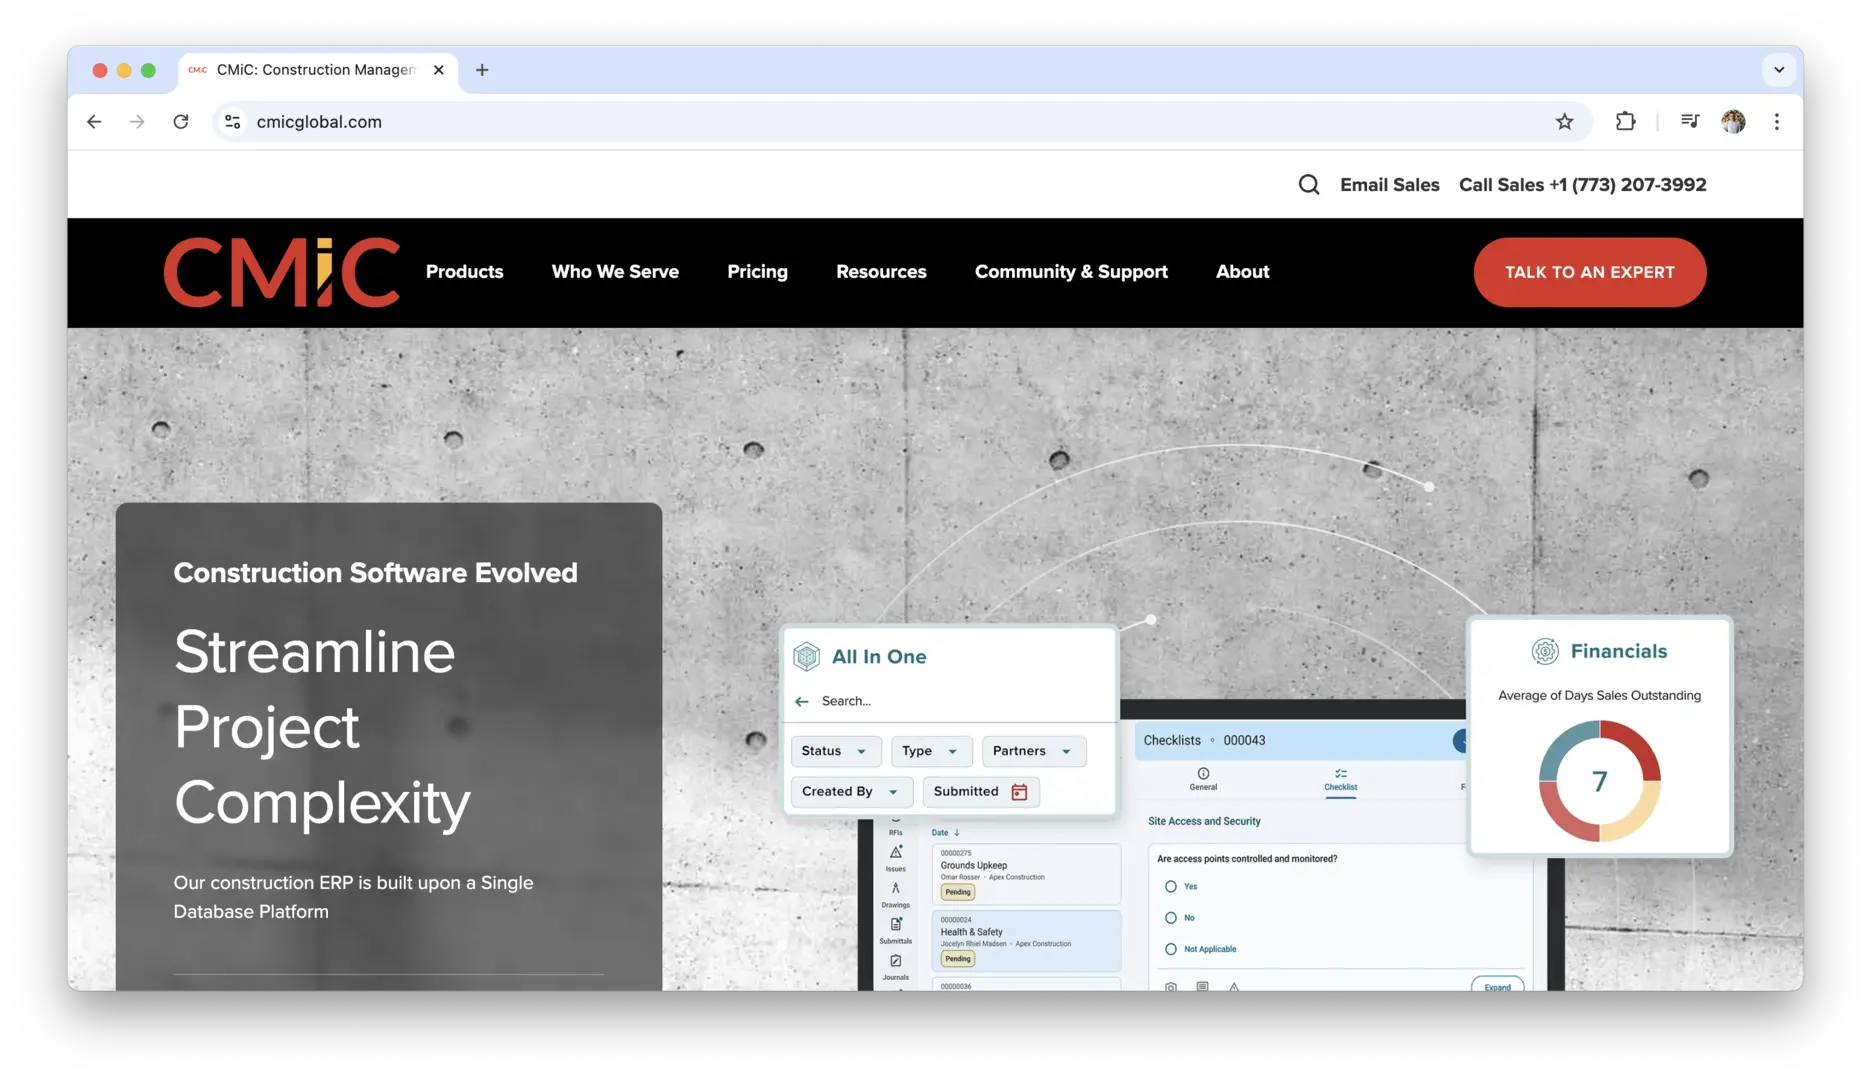
Task: Click the Call Sales phone number
Action: pyautogui.click(x=1582, y=185)
